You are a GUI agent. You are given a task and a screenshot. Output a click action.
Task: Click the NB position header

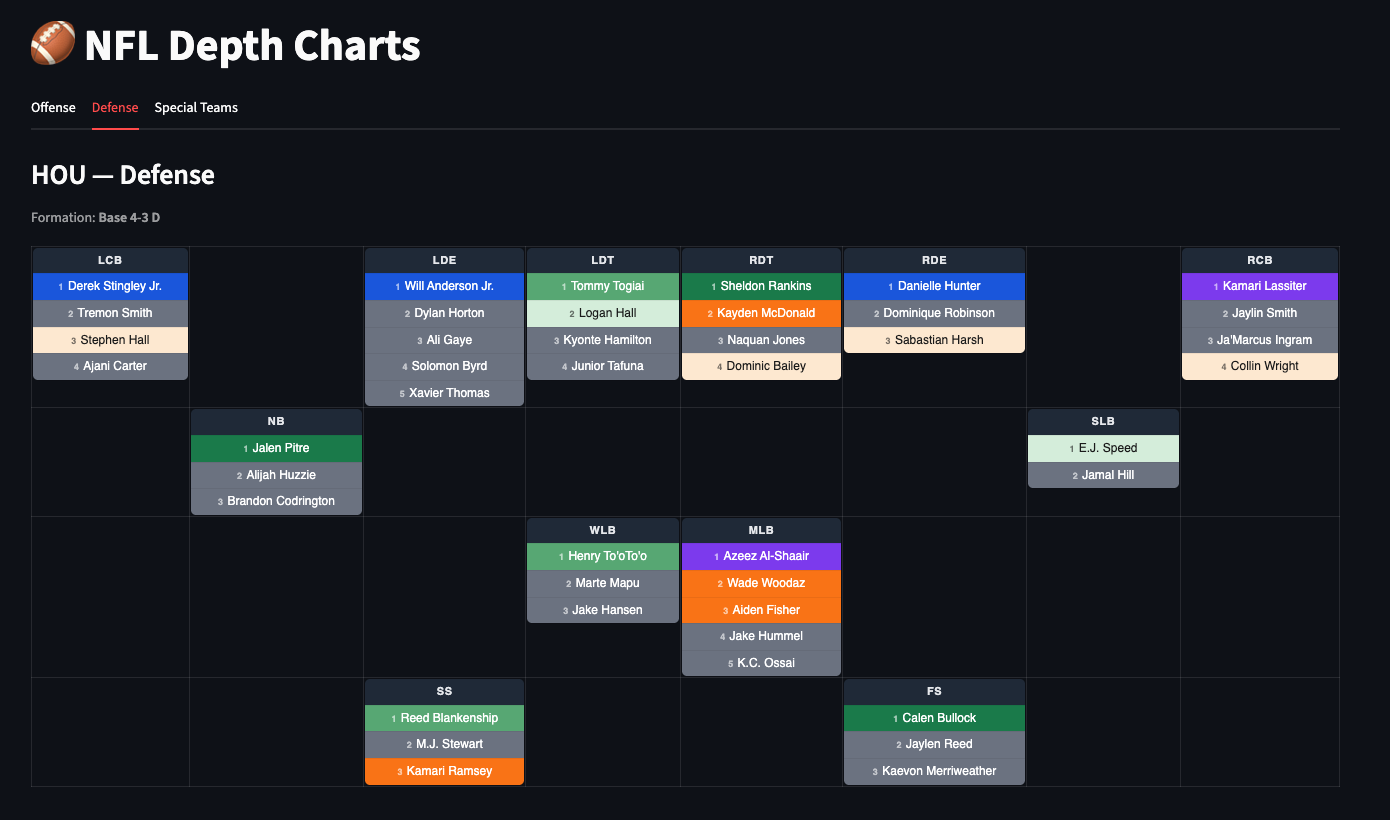point(276,421)
